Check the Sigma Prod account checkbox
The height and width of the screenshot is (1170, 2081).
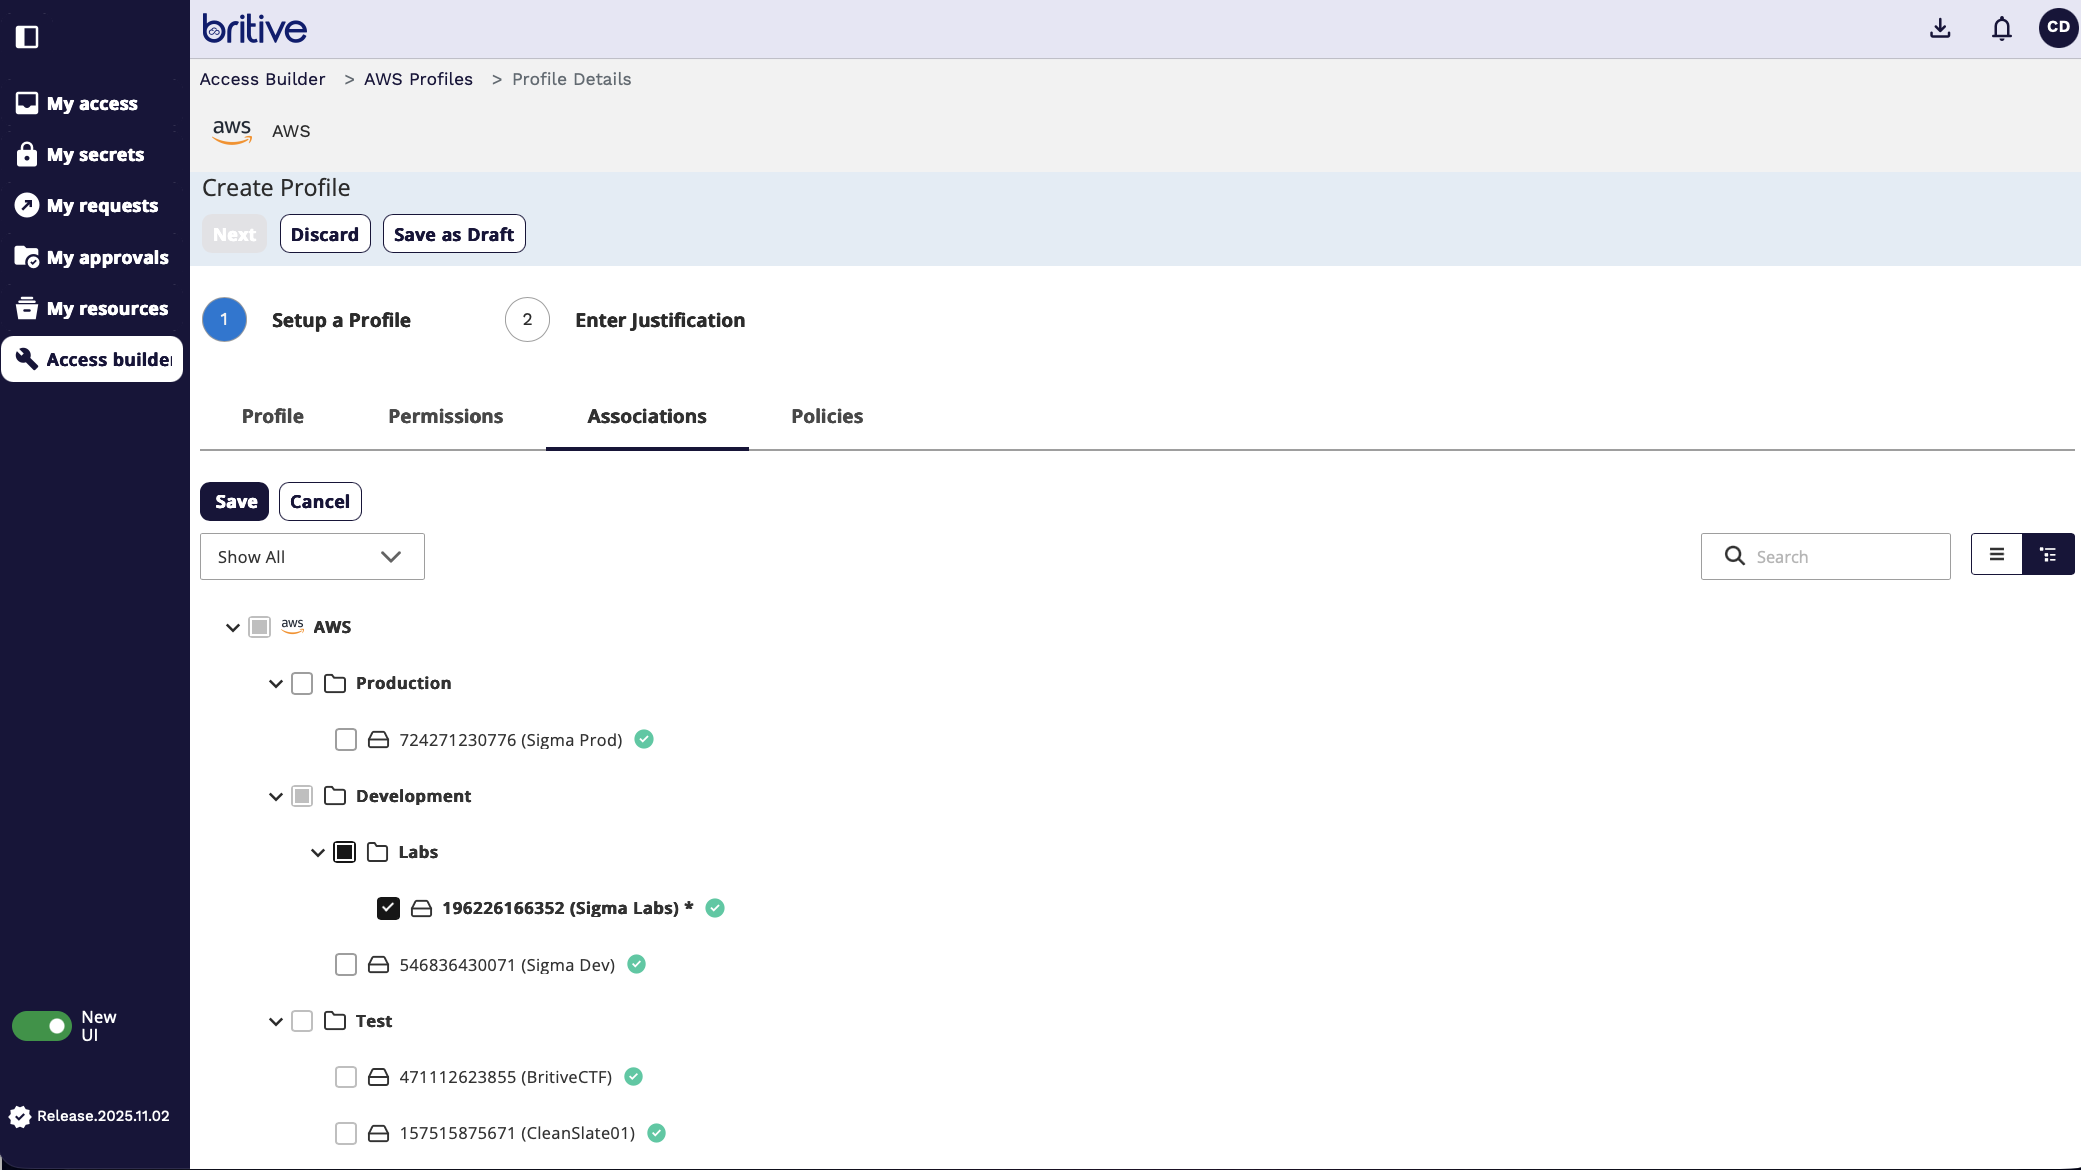click(346, 739)
